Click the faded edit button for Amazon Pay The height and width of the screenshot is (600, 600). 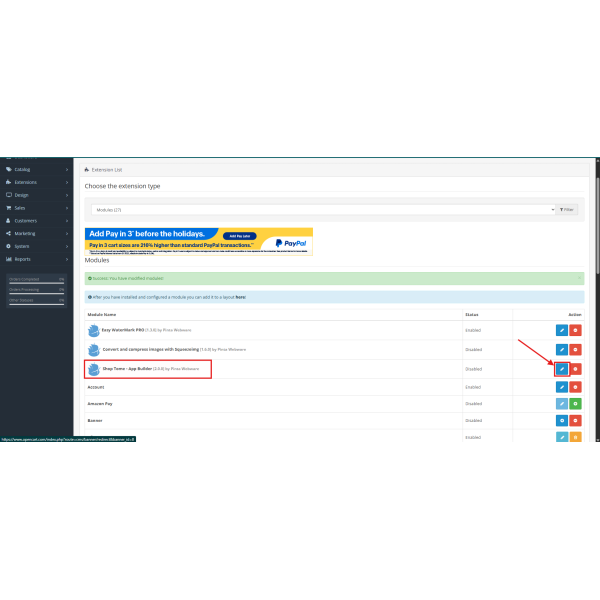(x=561, y=404)
